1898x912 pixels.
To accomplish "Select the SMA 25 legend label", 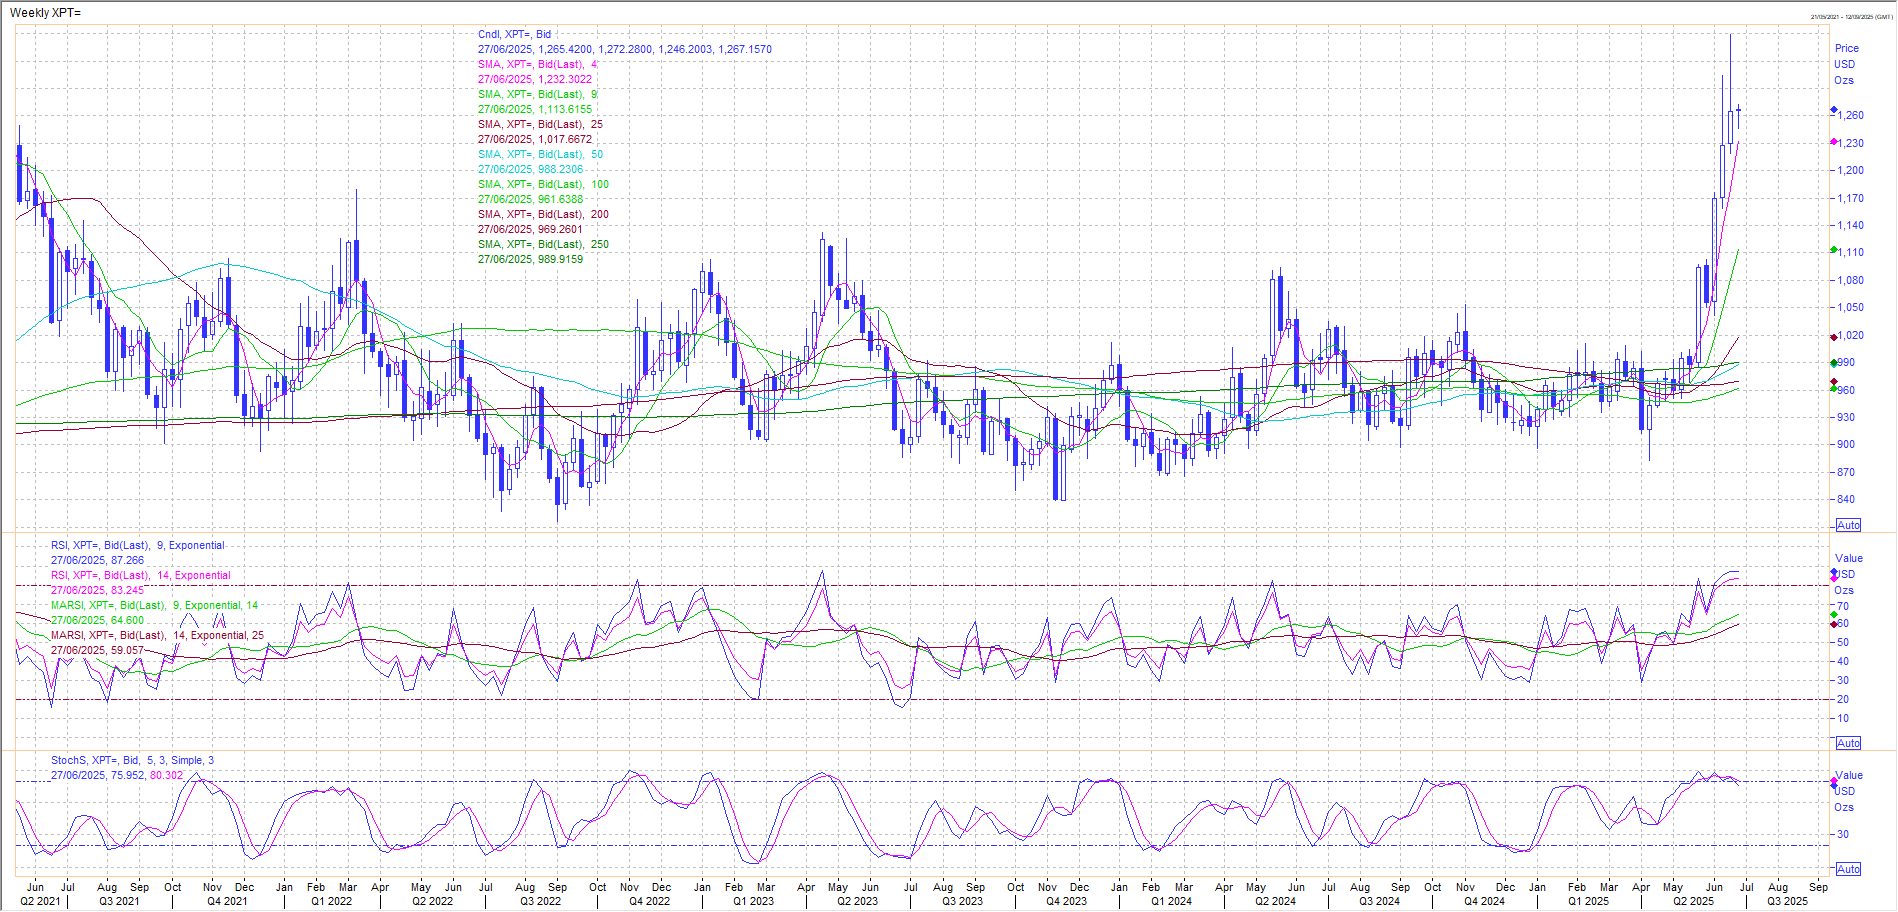I will [x=540, y=124].
